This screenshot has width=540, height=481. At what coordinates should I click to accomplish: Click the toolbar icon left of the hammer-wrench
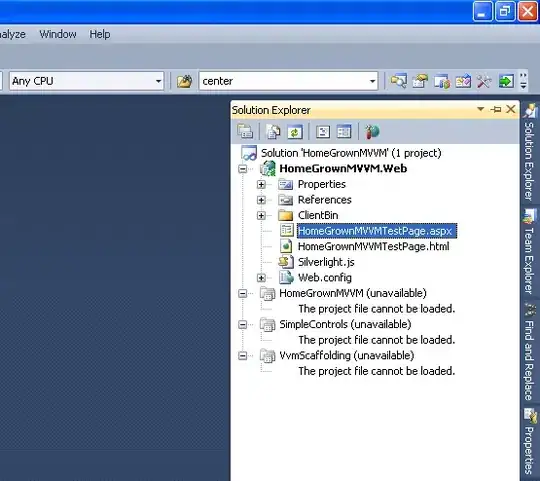(x=463, y=81)
